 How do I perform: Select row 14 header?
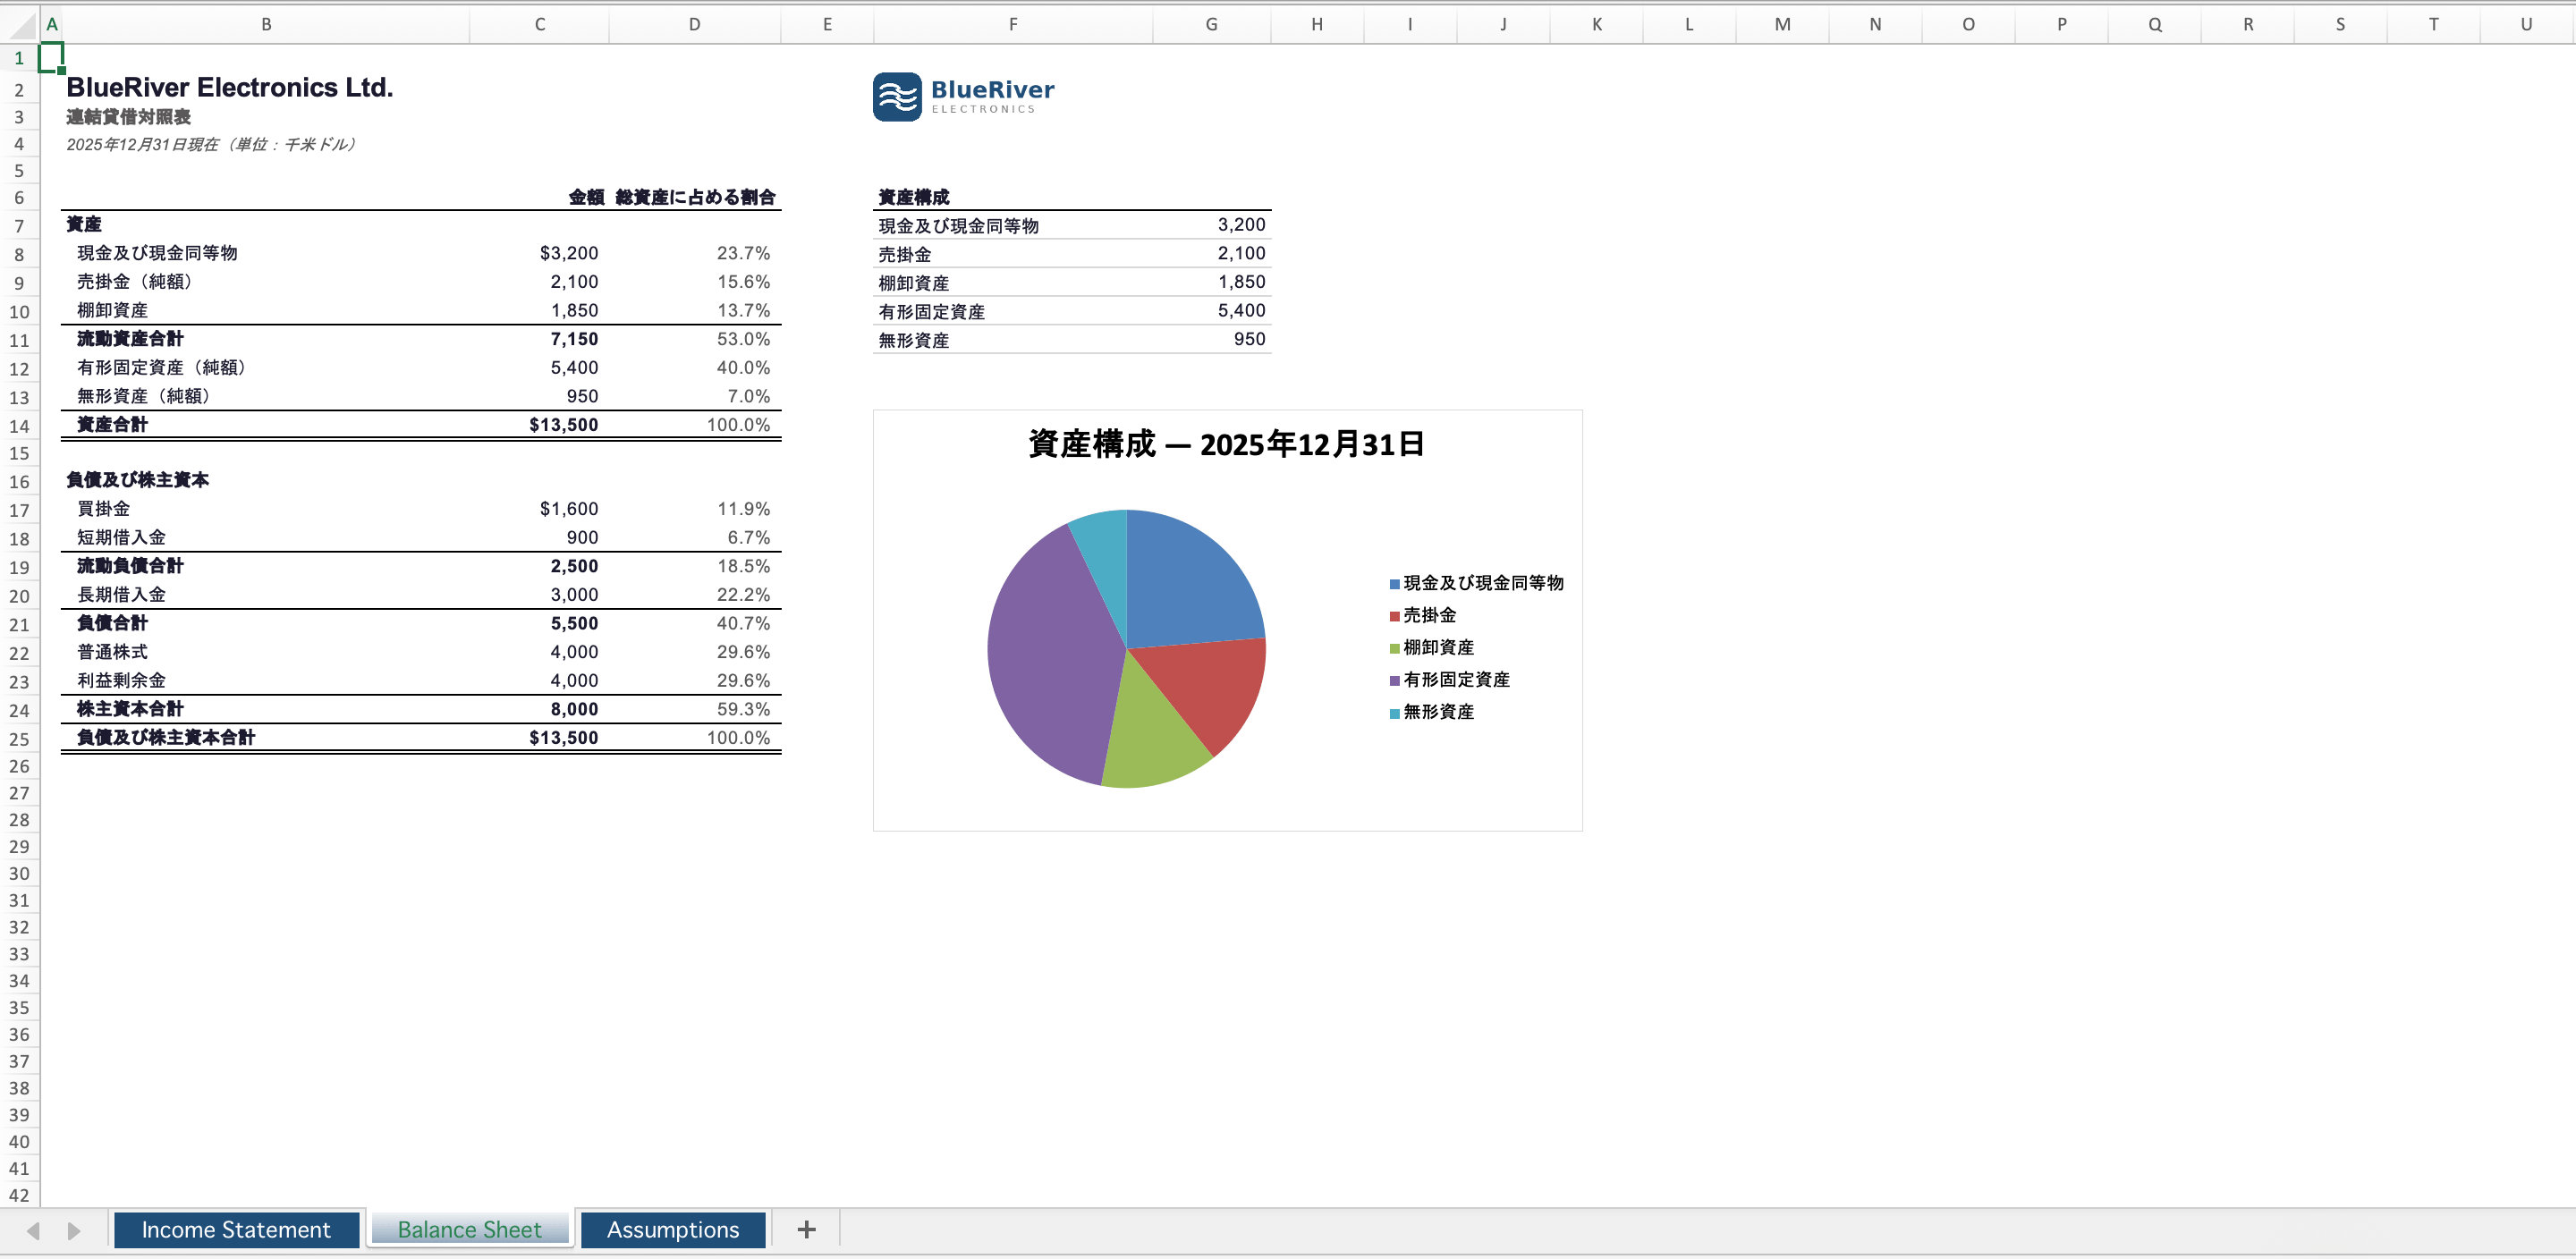(19, 426)
